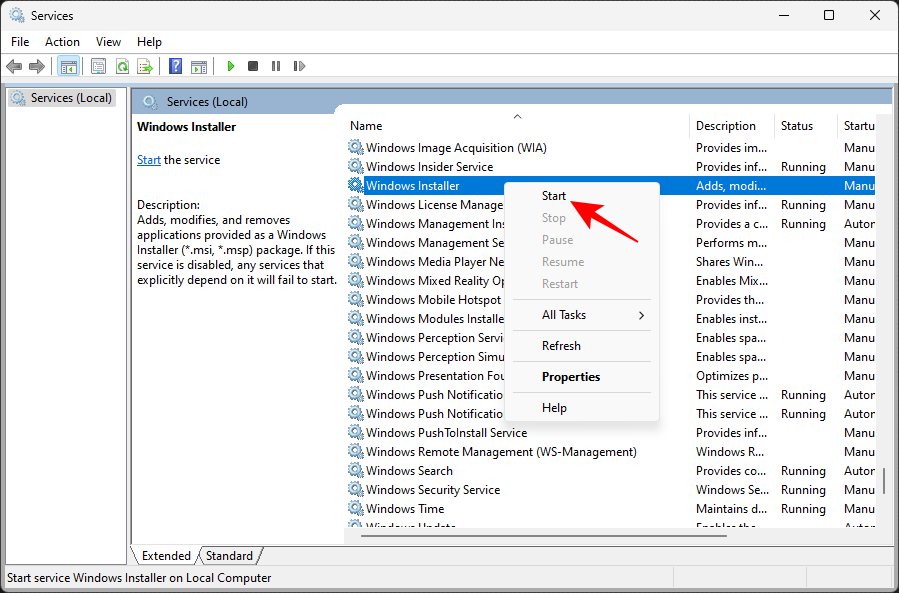Select the Windows Search service row
This screenshot has width=899, height=593.
point(410,470)
